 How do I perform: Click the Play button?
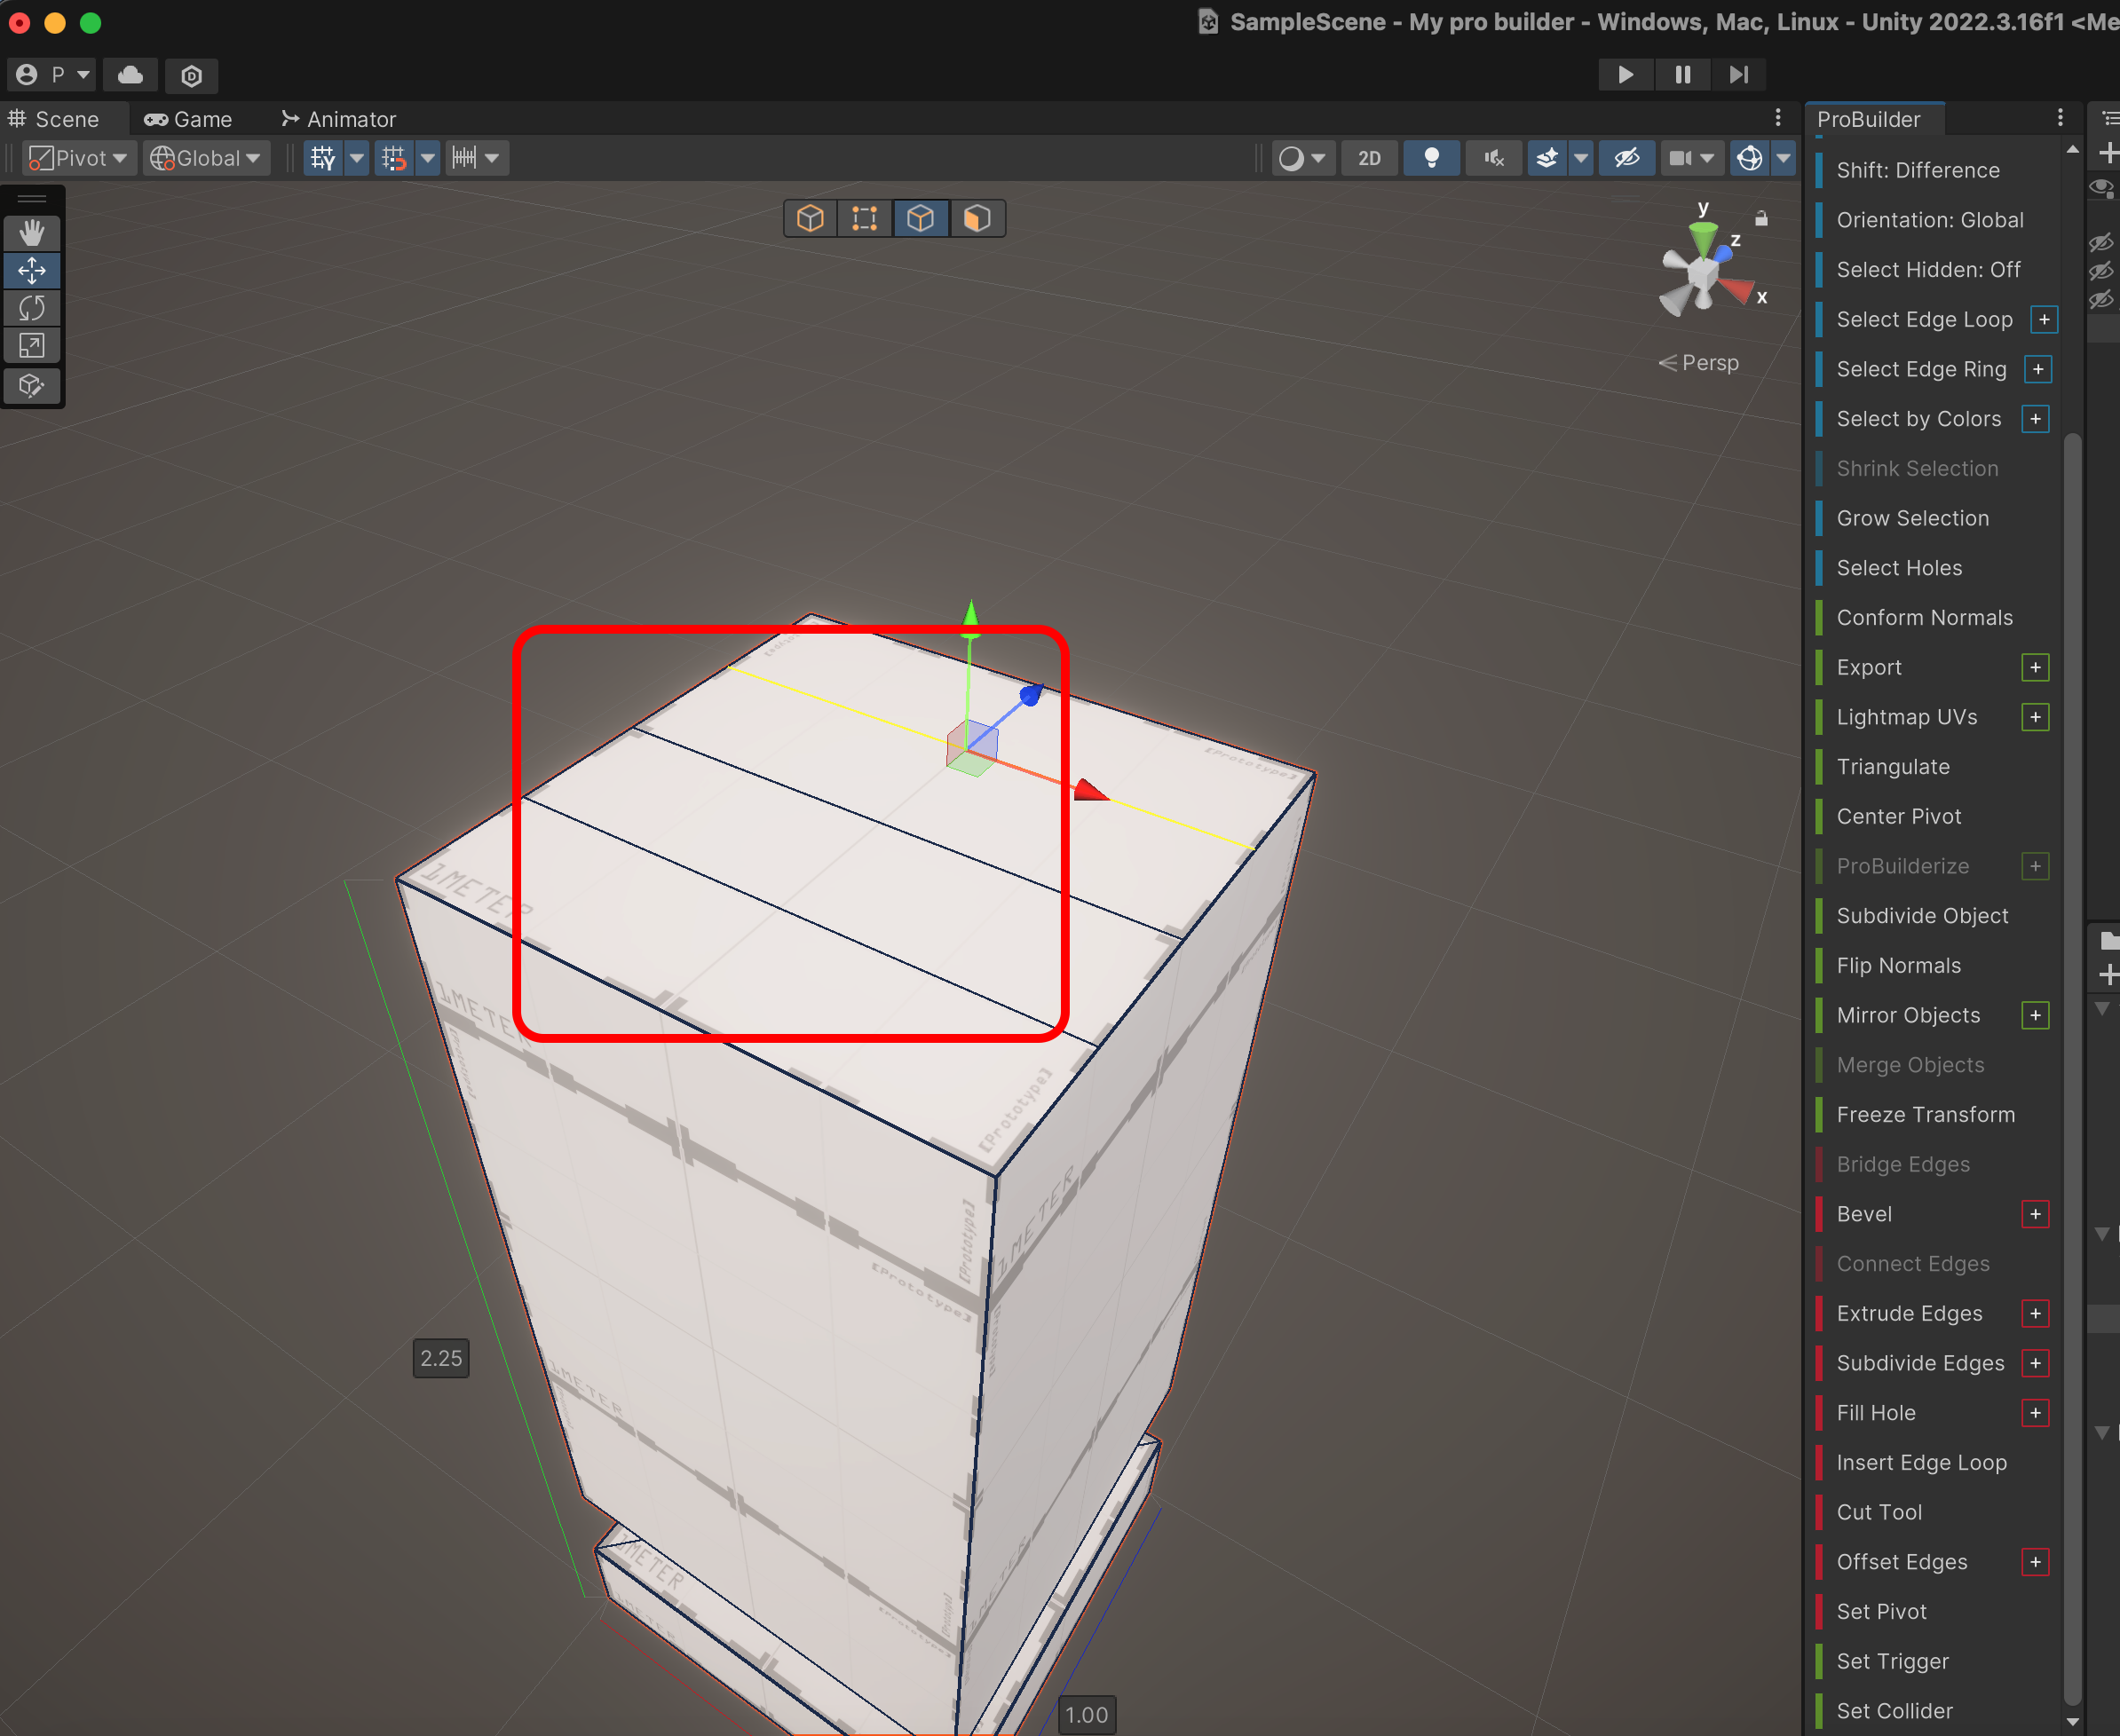(1625, 75)
